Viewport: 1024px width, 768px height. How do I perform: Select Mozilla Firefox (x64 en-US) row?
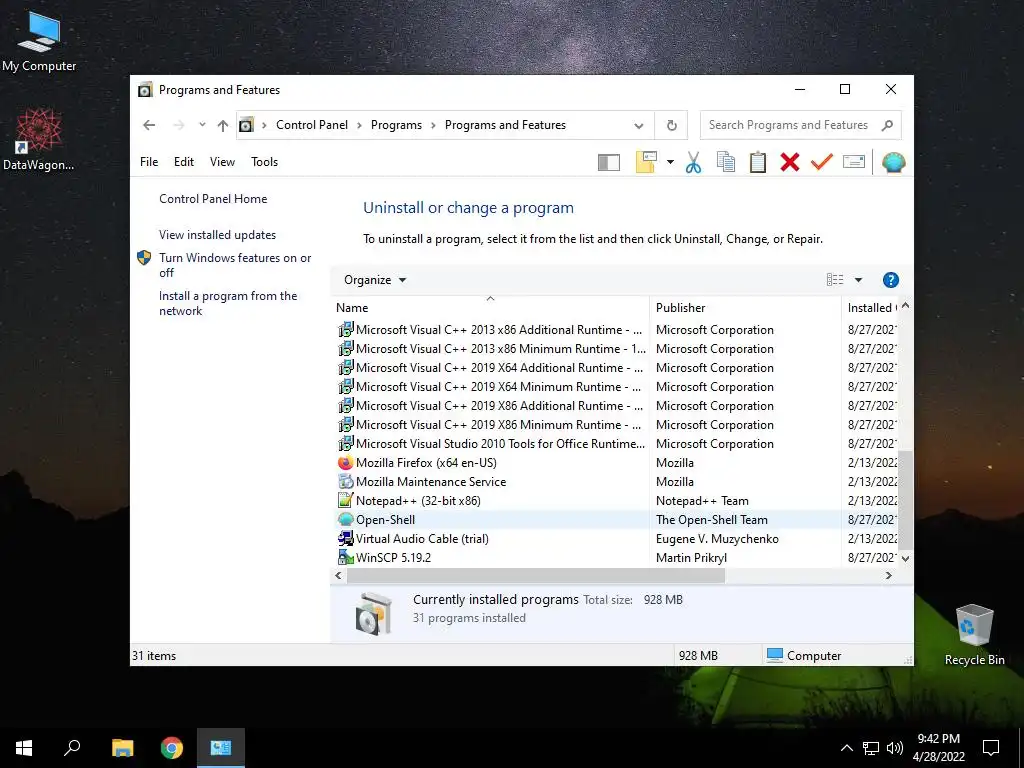[616, 462]
